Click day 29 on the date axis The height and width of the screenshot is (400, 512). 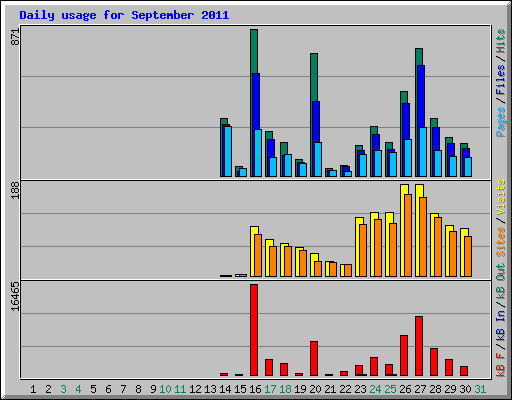(x=450, y=389)
